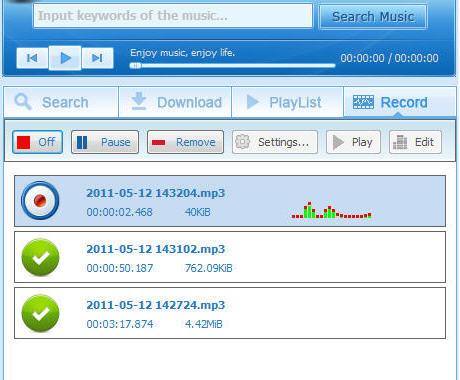The image size is (460, 380).
Task: Click the time counter 00:00:00 / 00:00:00
Action: 389,58
